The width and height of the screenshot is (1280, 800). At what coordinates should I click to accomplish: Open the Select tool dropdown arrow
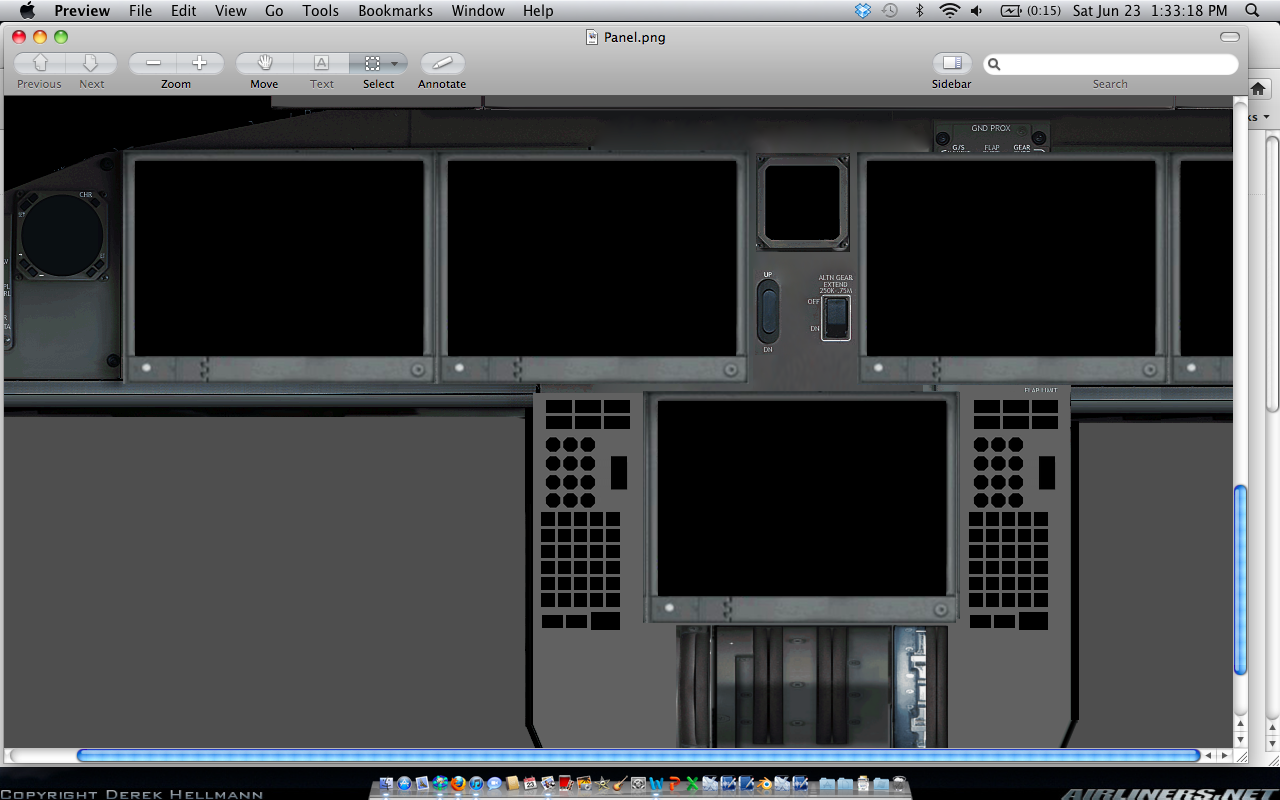[x=394, y=63]
